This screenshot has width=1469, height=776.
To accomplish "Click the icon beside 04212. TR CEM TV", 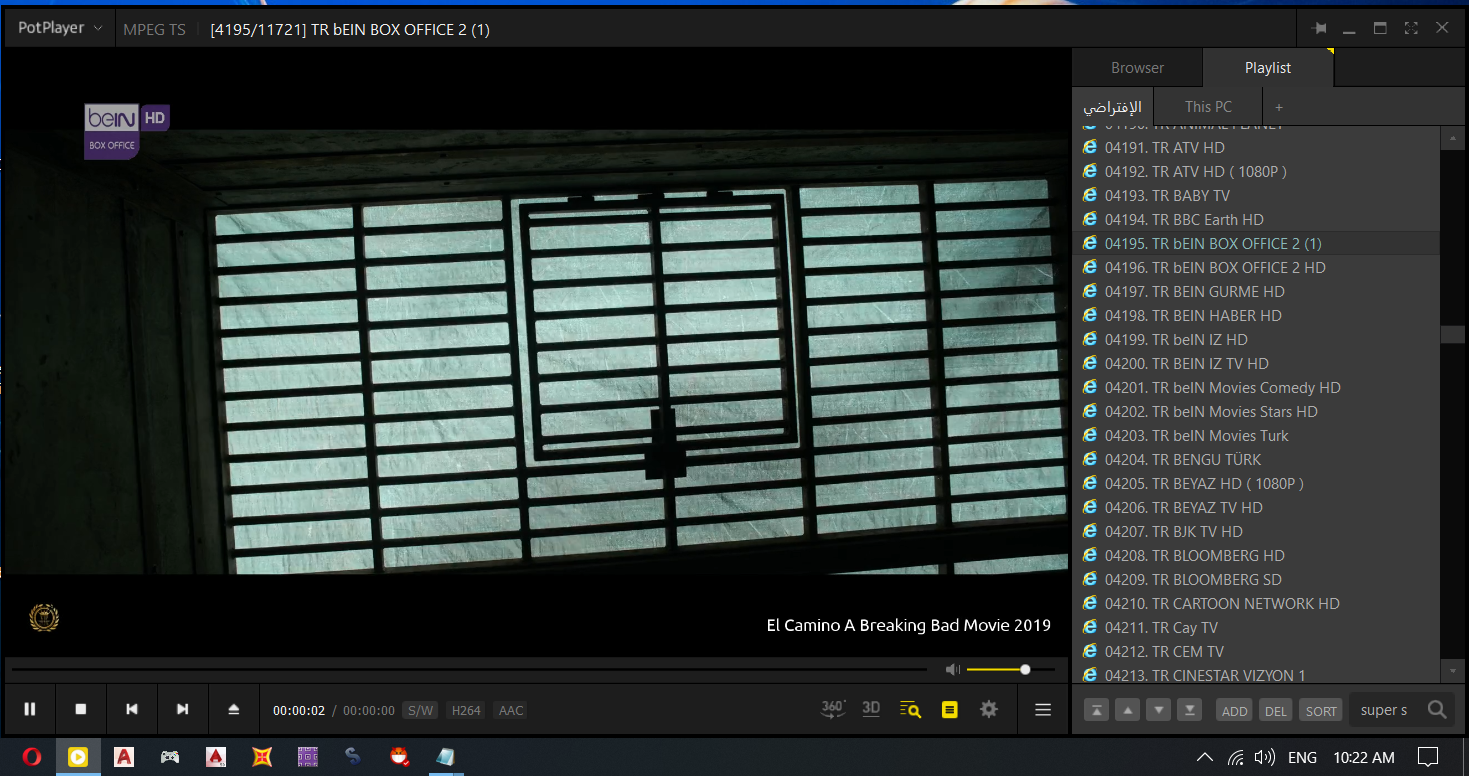I will (x=1090, y=650).
